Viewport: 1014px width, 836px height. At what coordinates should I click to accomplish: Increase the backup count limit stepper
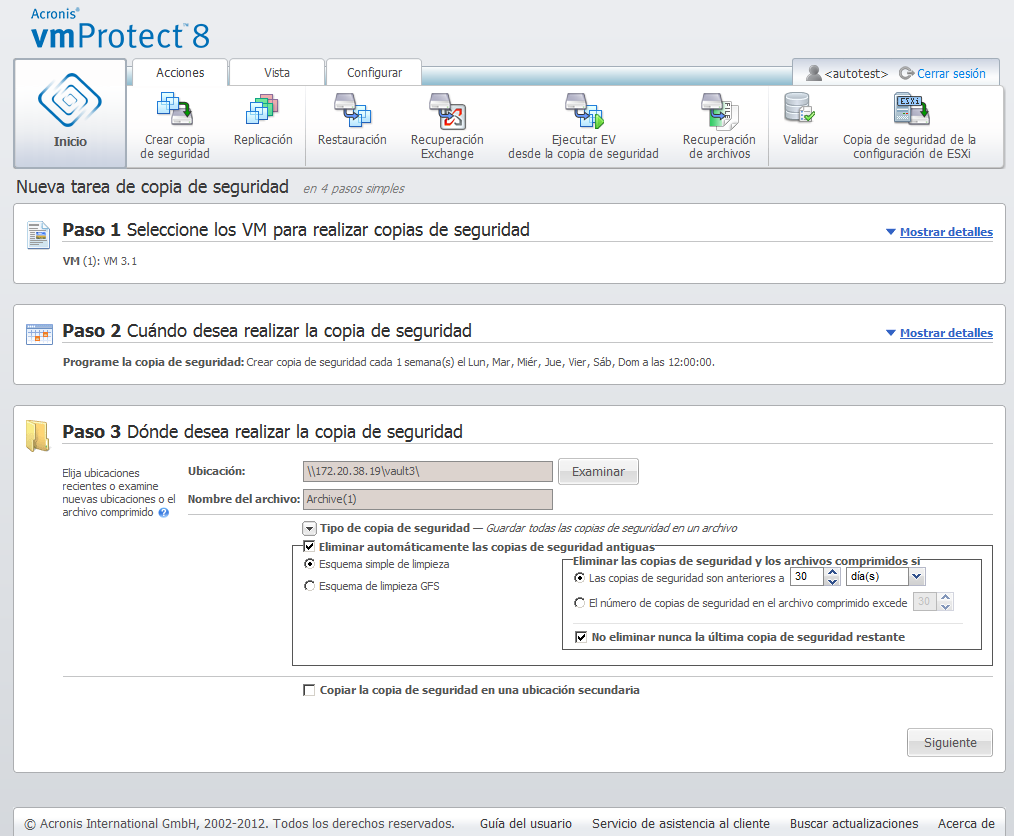click(x=945, y=597)
